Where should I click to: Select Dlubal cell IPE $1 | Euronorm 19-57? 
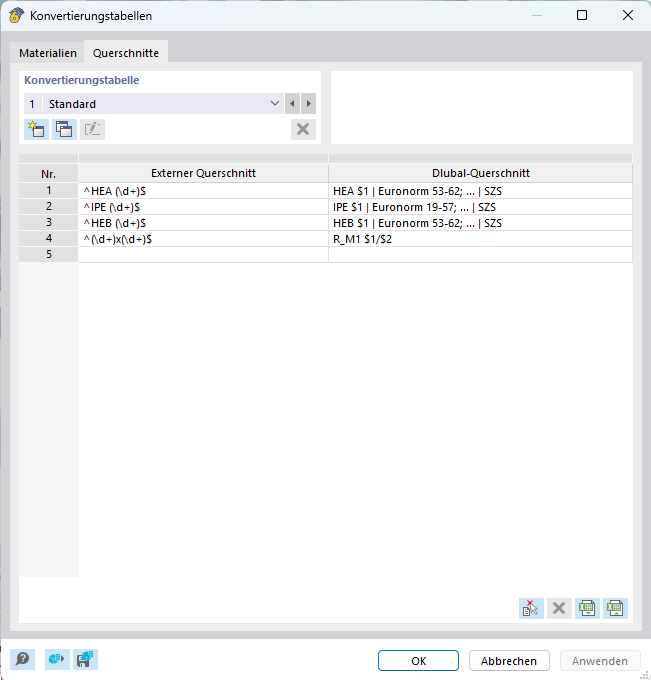[481, 207]
